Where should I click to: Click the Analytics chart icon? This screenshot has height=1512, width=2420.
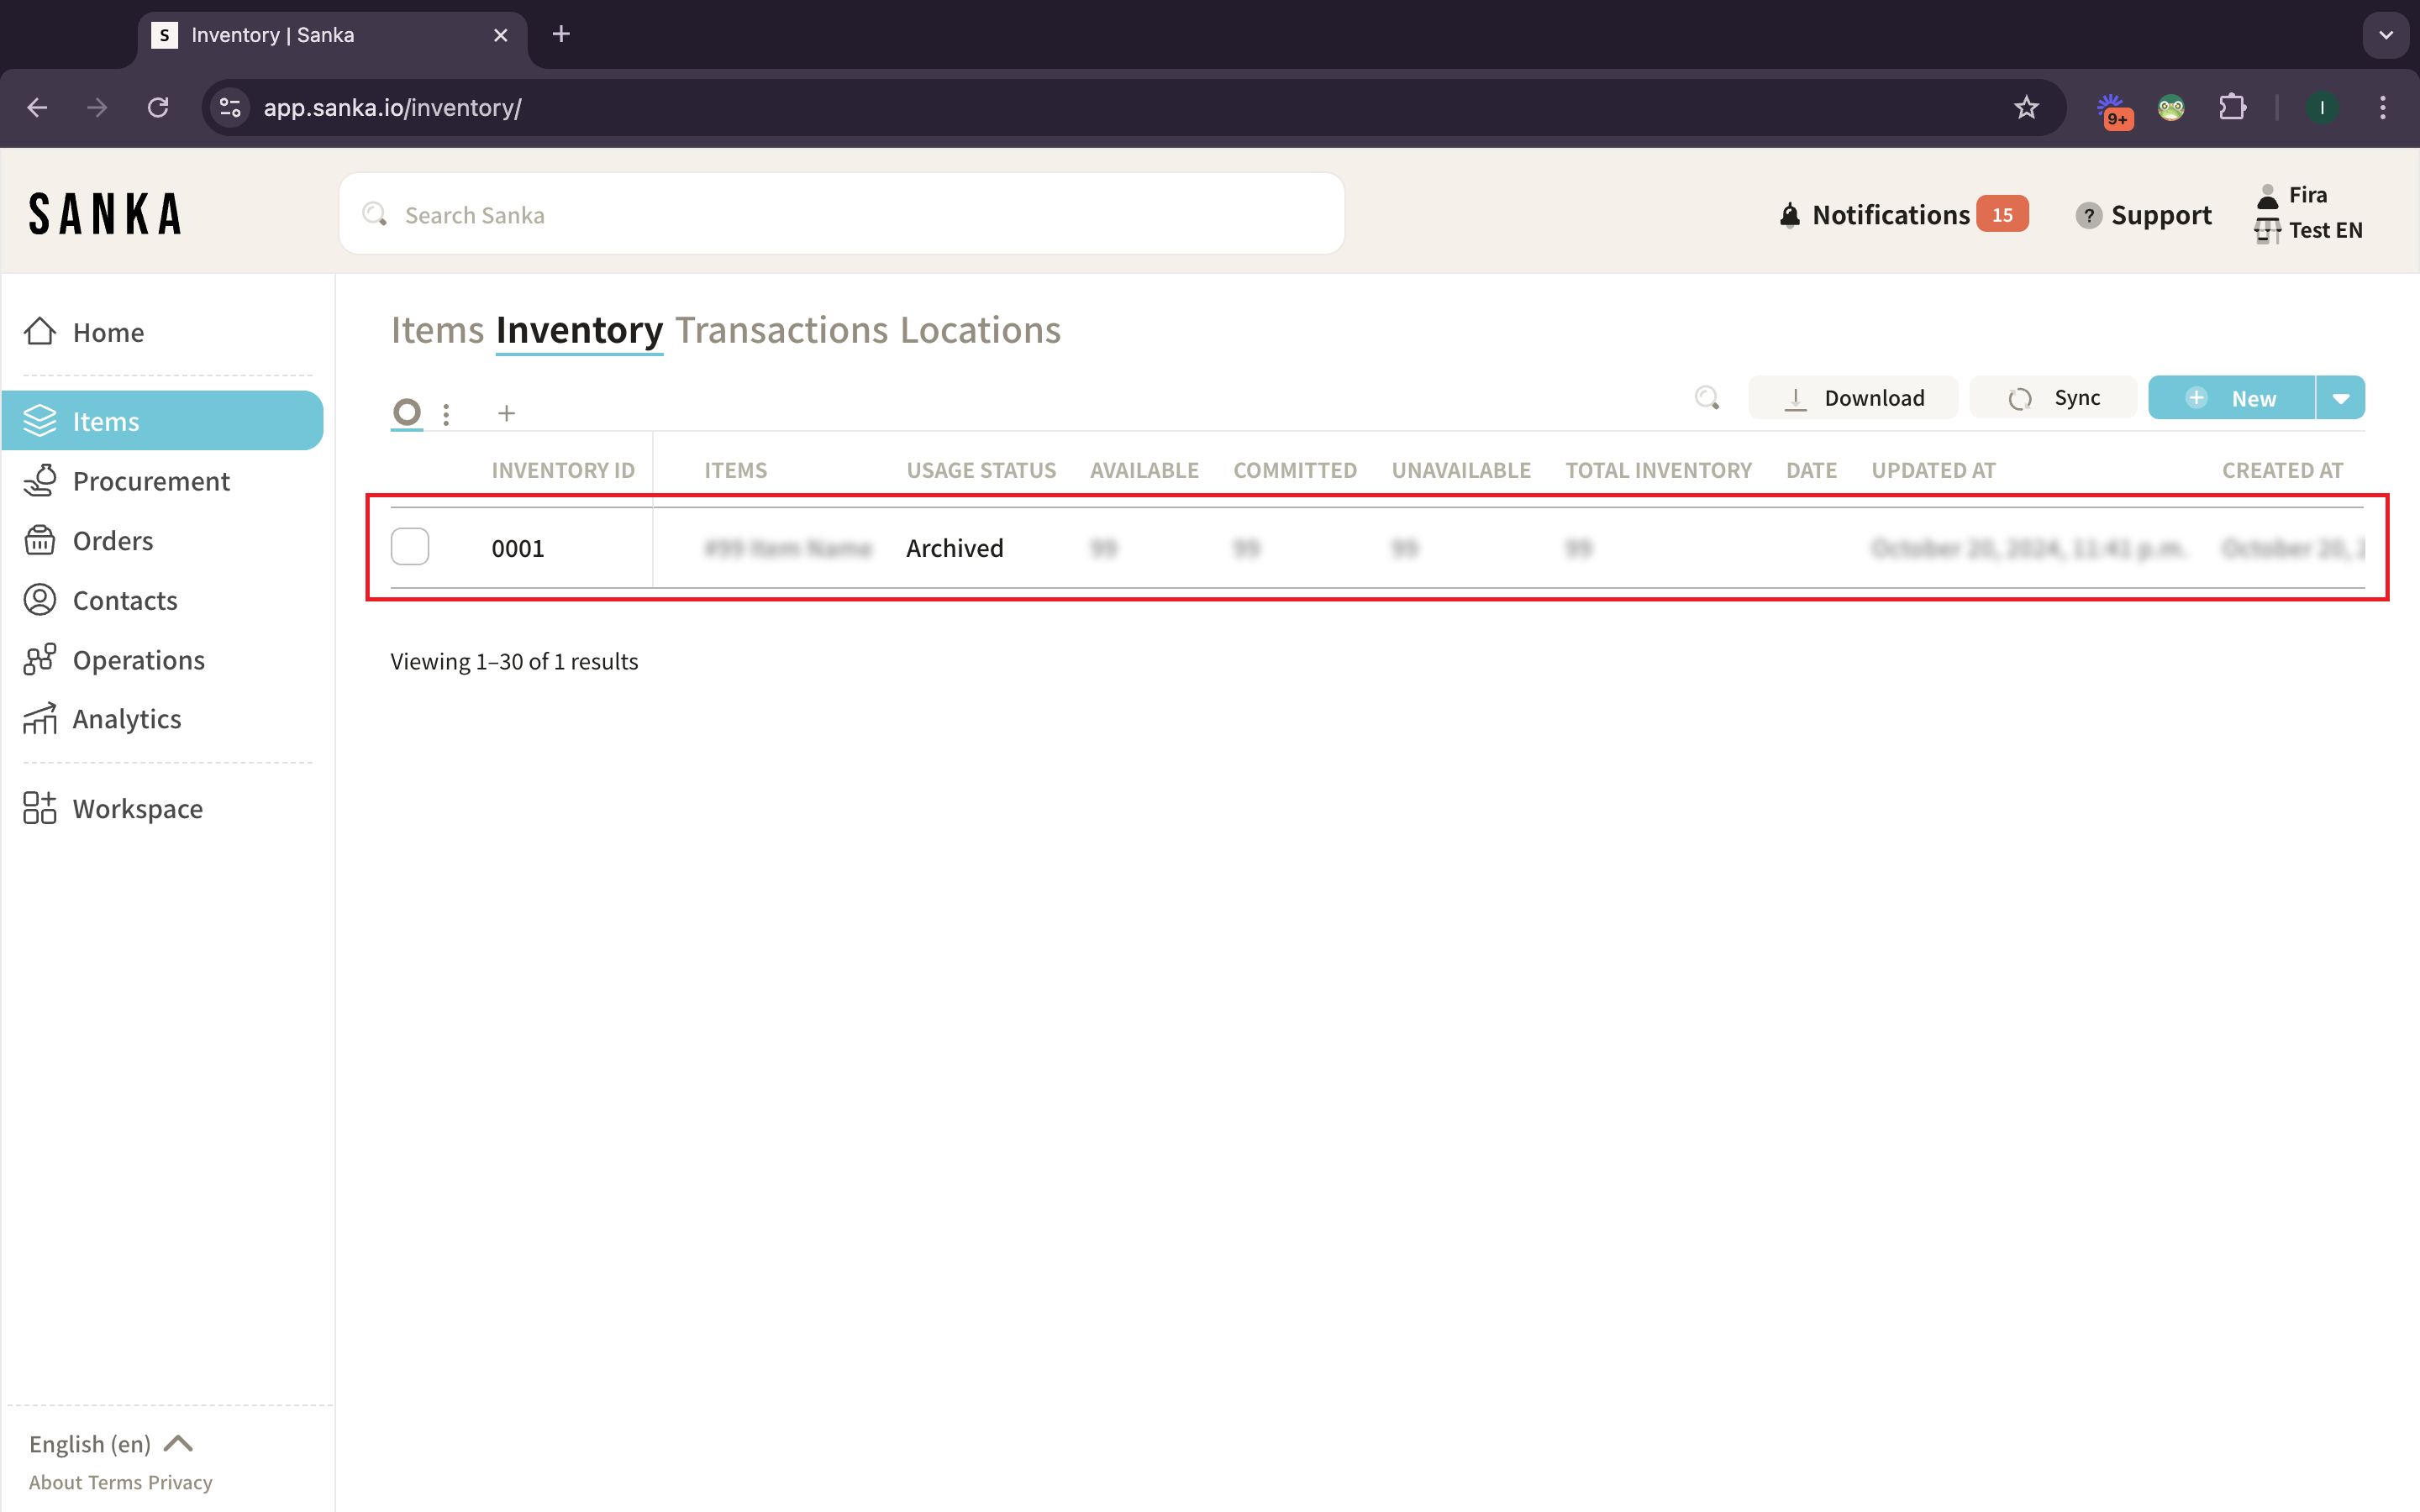[40, 719]
